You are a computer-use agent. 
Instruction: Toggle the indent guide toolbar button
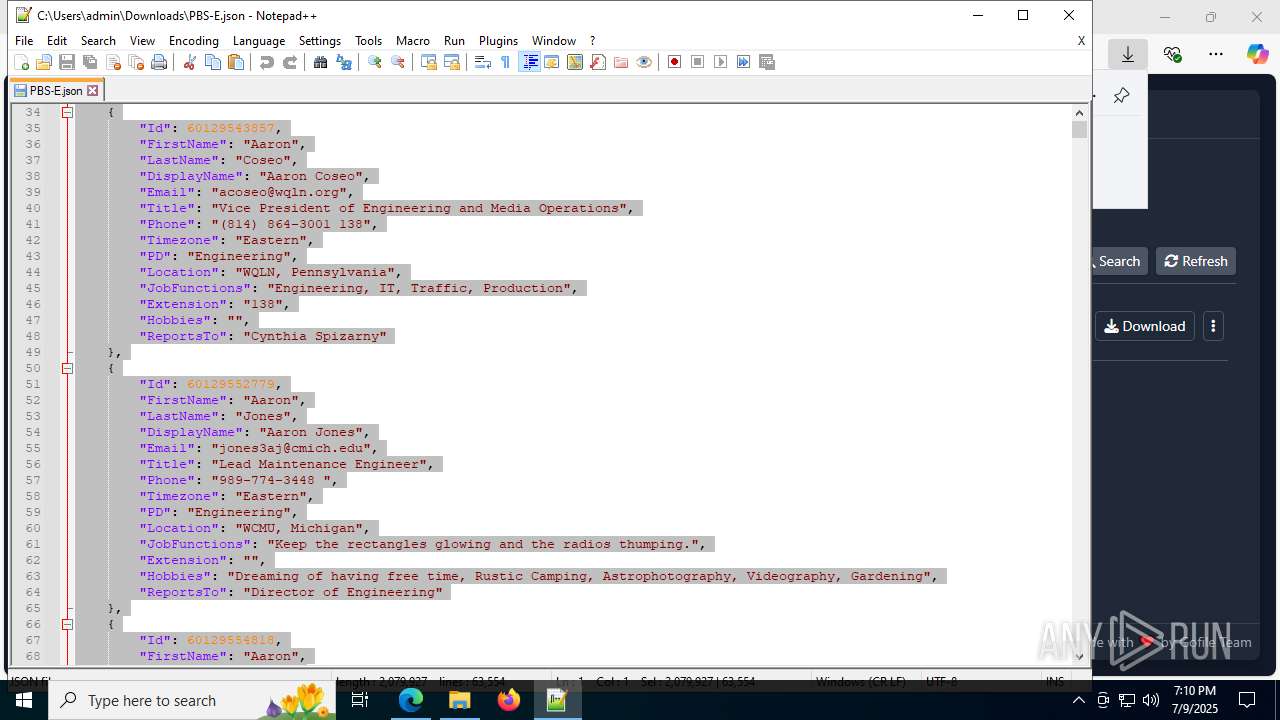tap(530, 62)
